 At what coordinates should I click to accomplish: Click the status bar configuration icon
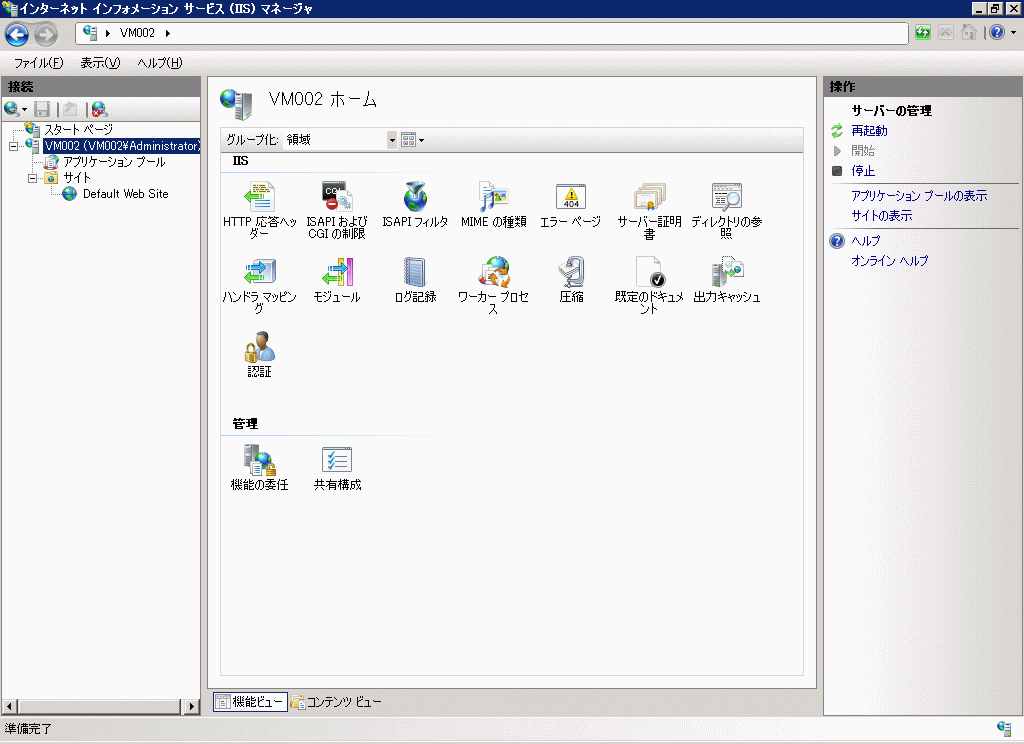(x=1004, y=728)
